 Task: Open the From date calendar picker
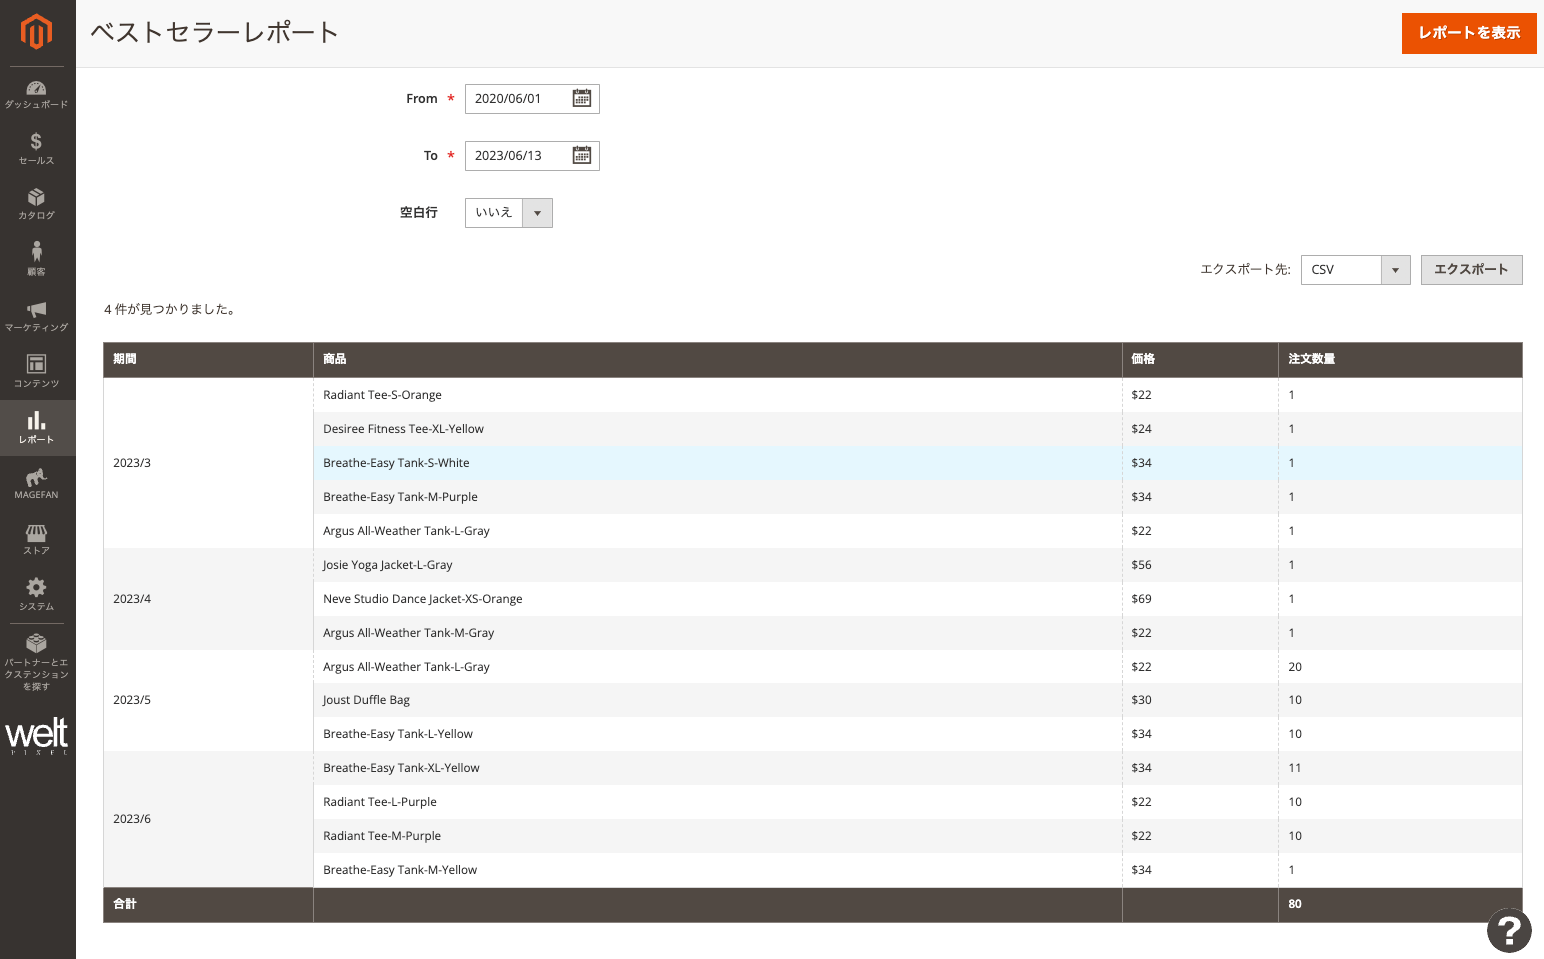(x=582, y=99)
